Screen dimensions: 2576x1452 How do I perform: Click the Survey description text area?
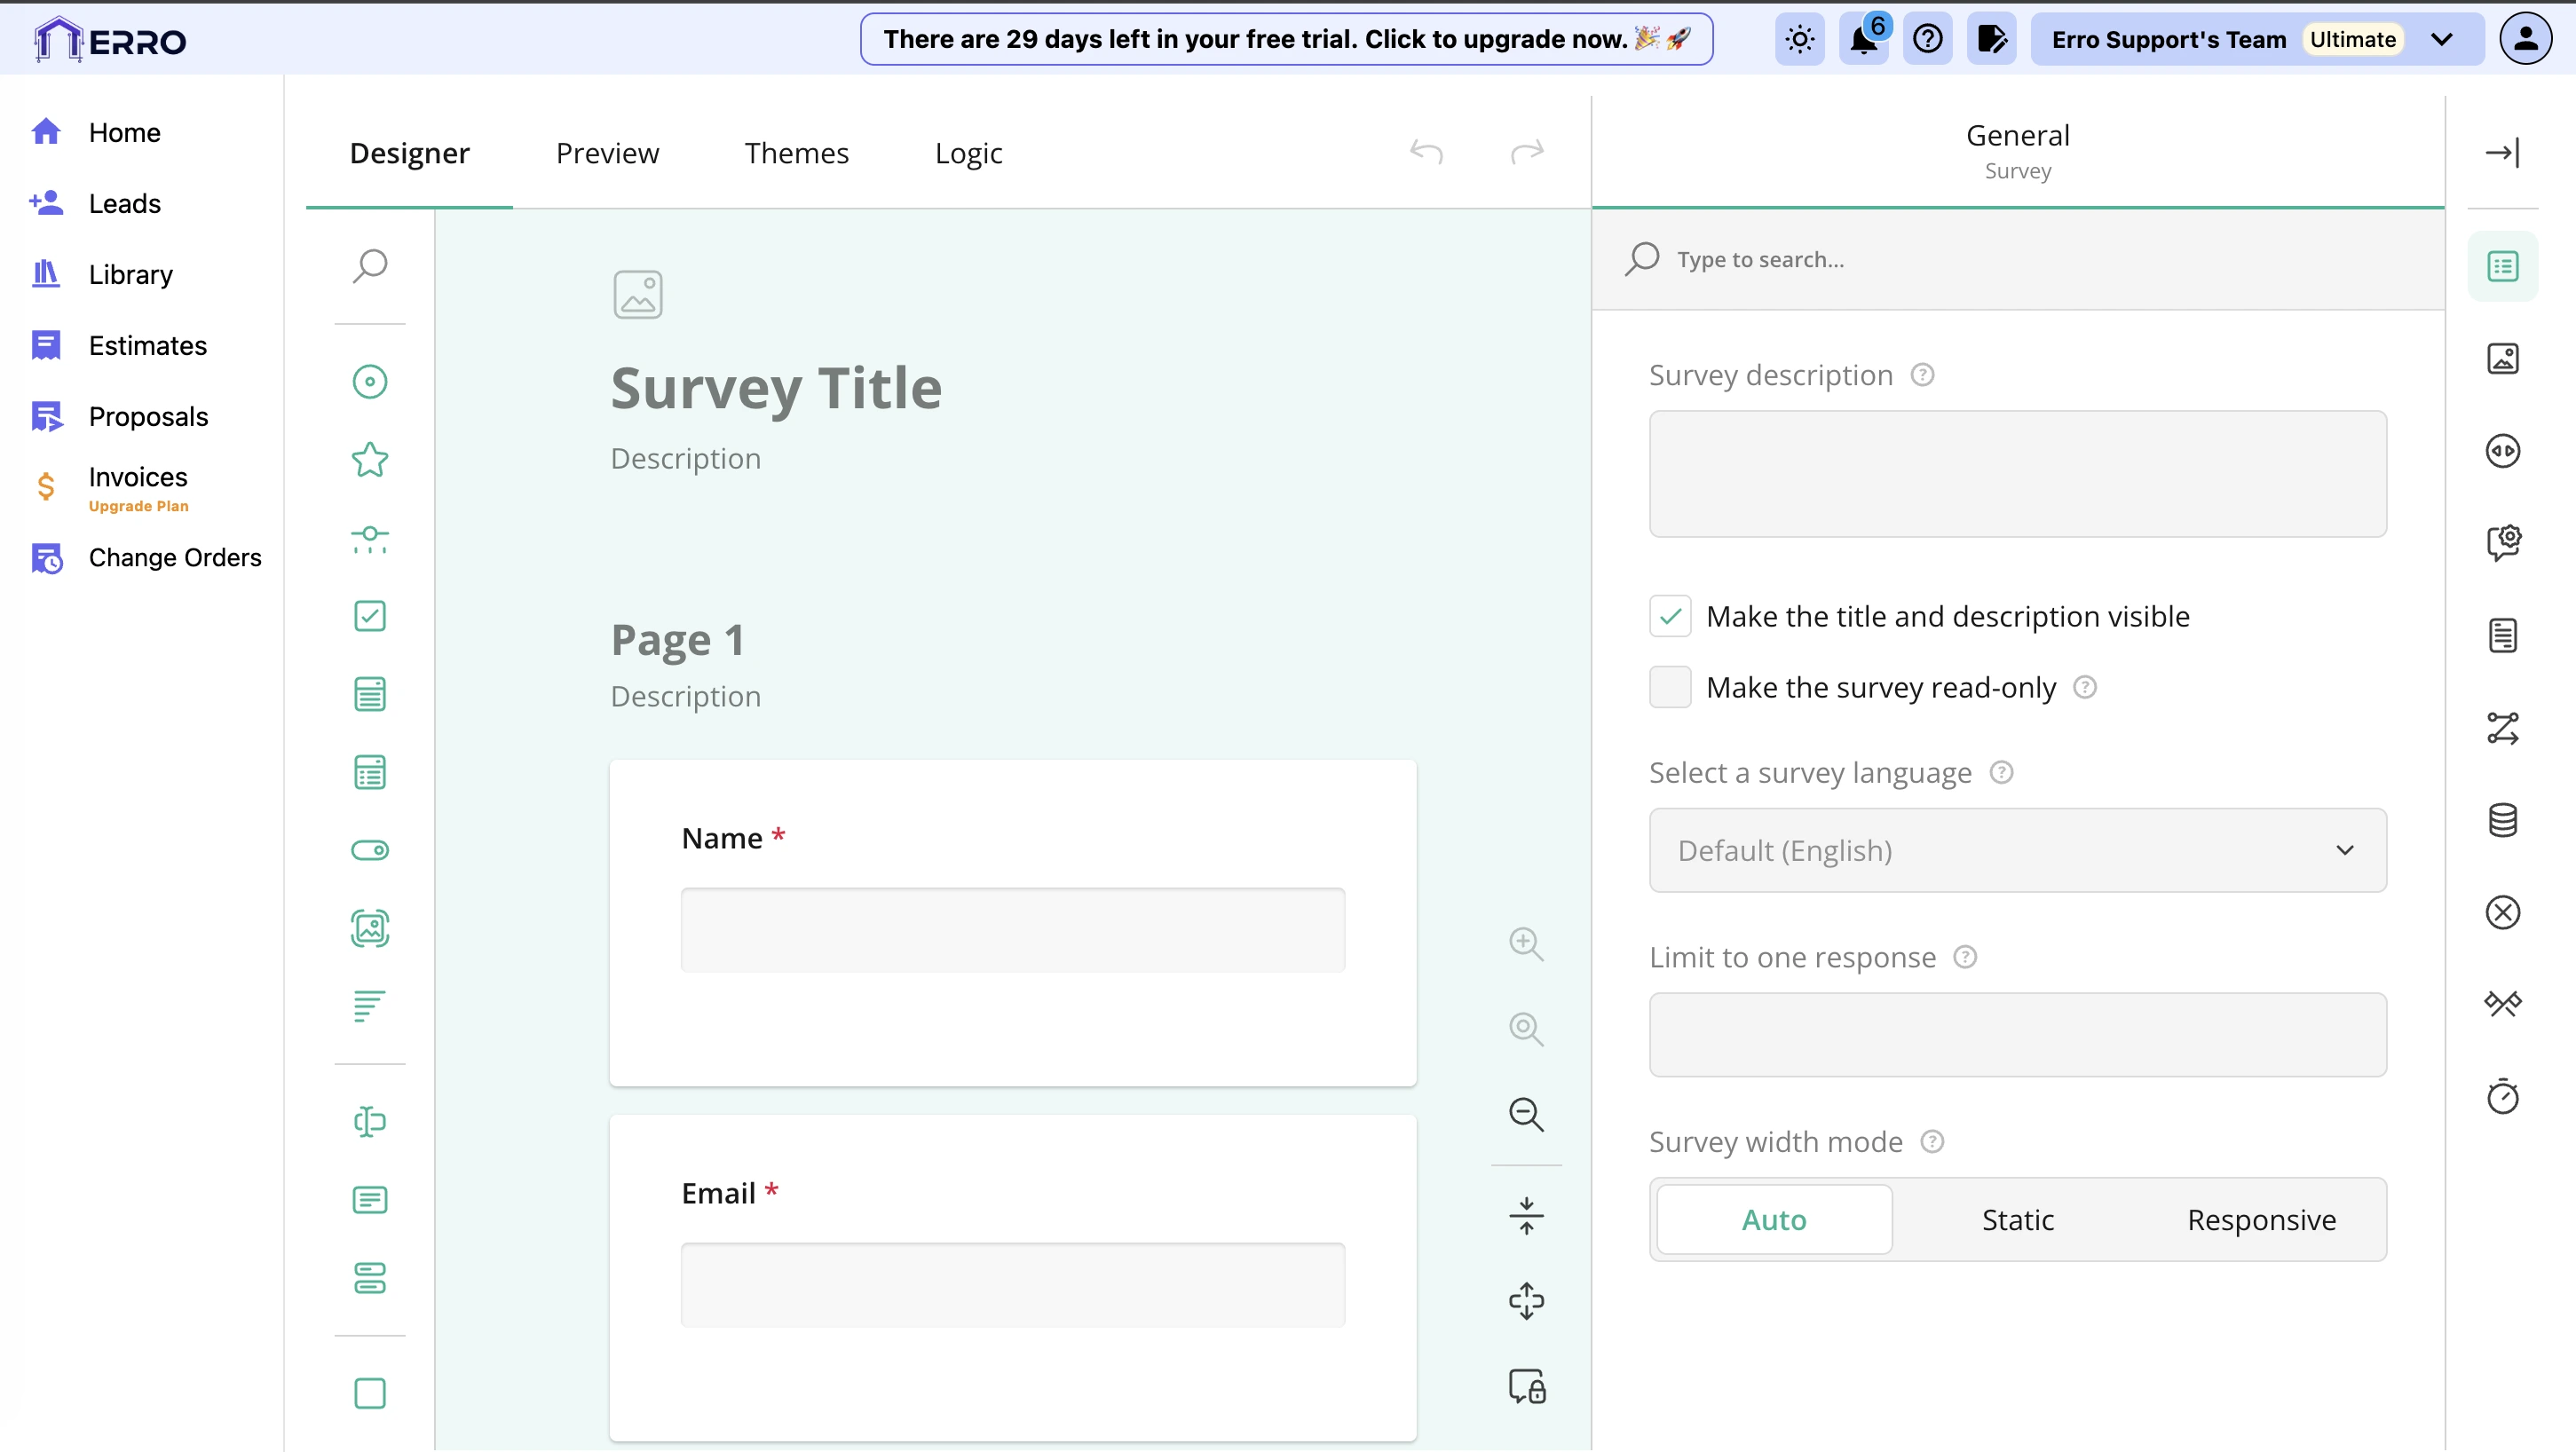coord(2017,474)
